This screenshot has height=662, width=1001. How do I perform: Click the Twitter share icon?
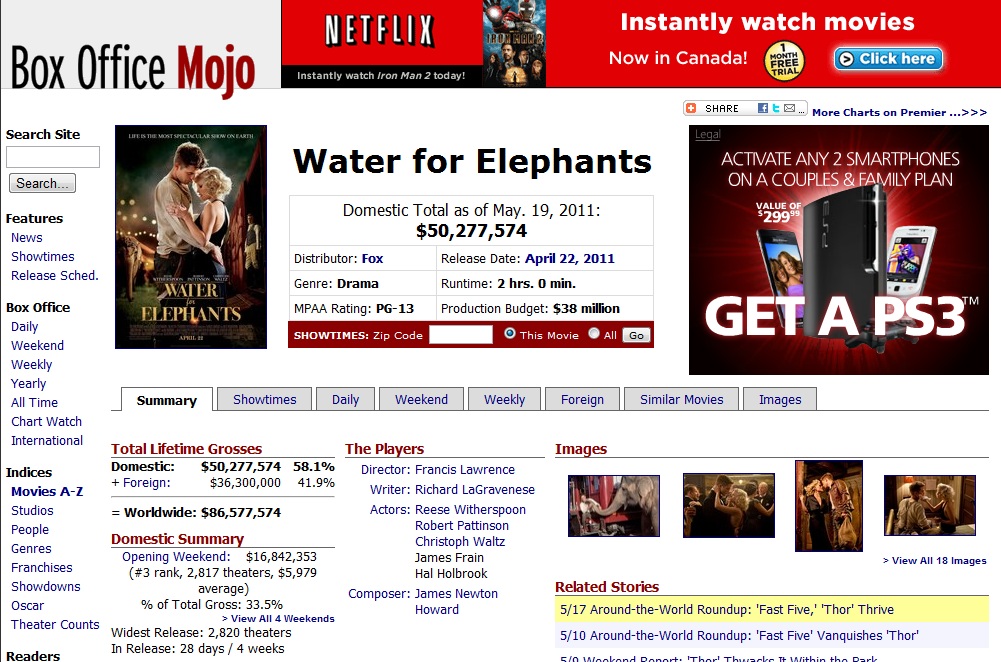pyautogui.click(x=776, y=108)
